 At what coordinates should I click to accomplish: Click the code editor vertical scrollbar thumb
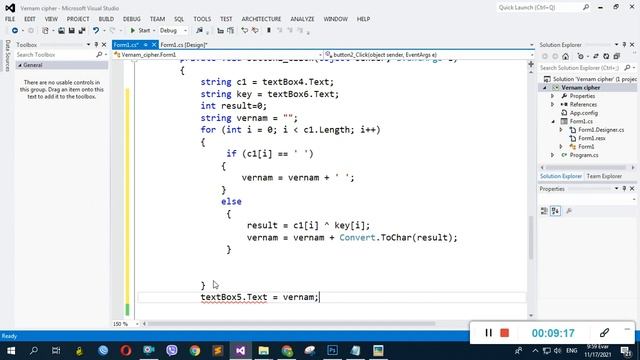(x=531, y=238)
